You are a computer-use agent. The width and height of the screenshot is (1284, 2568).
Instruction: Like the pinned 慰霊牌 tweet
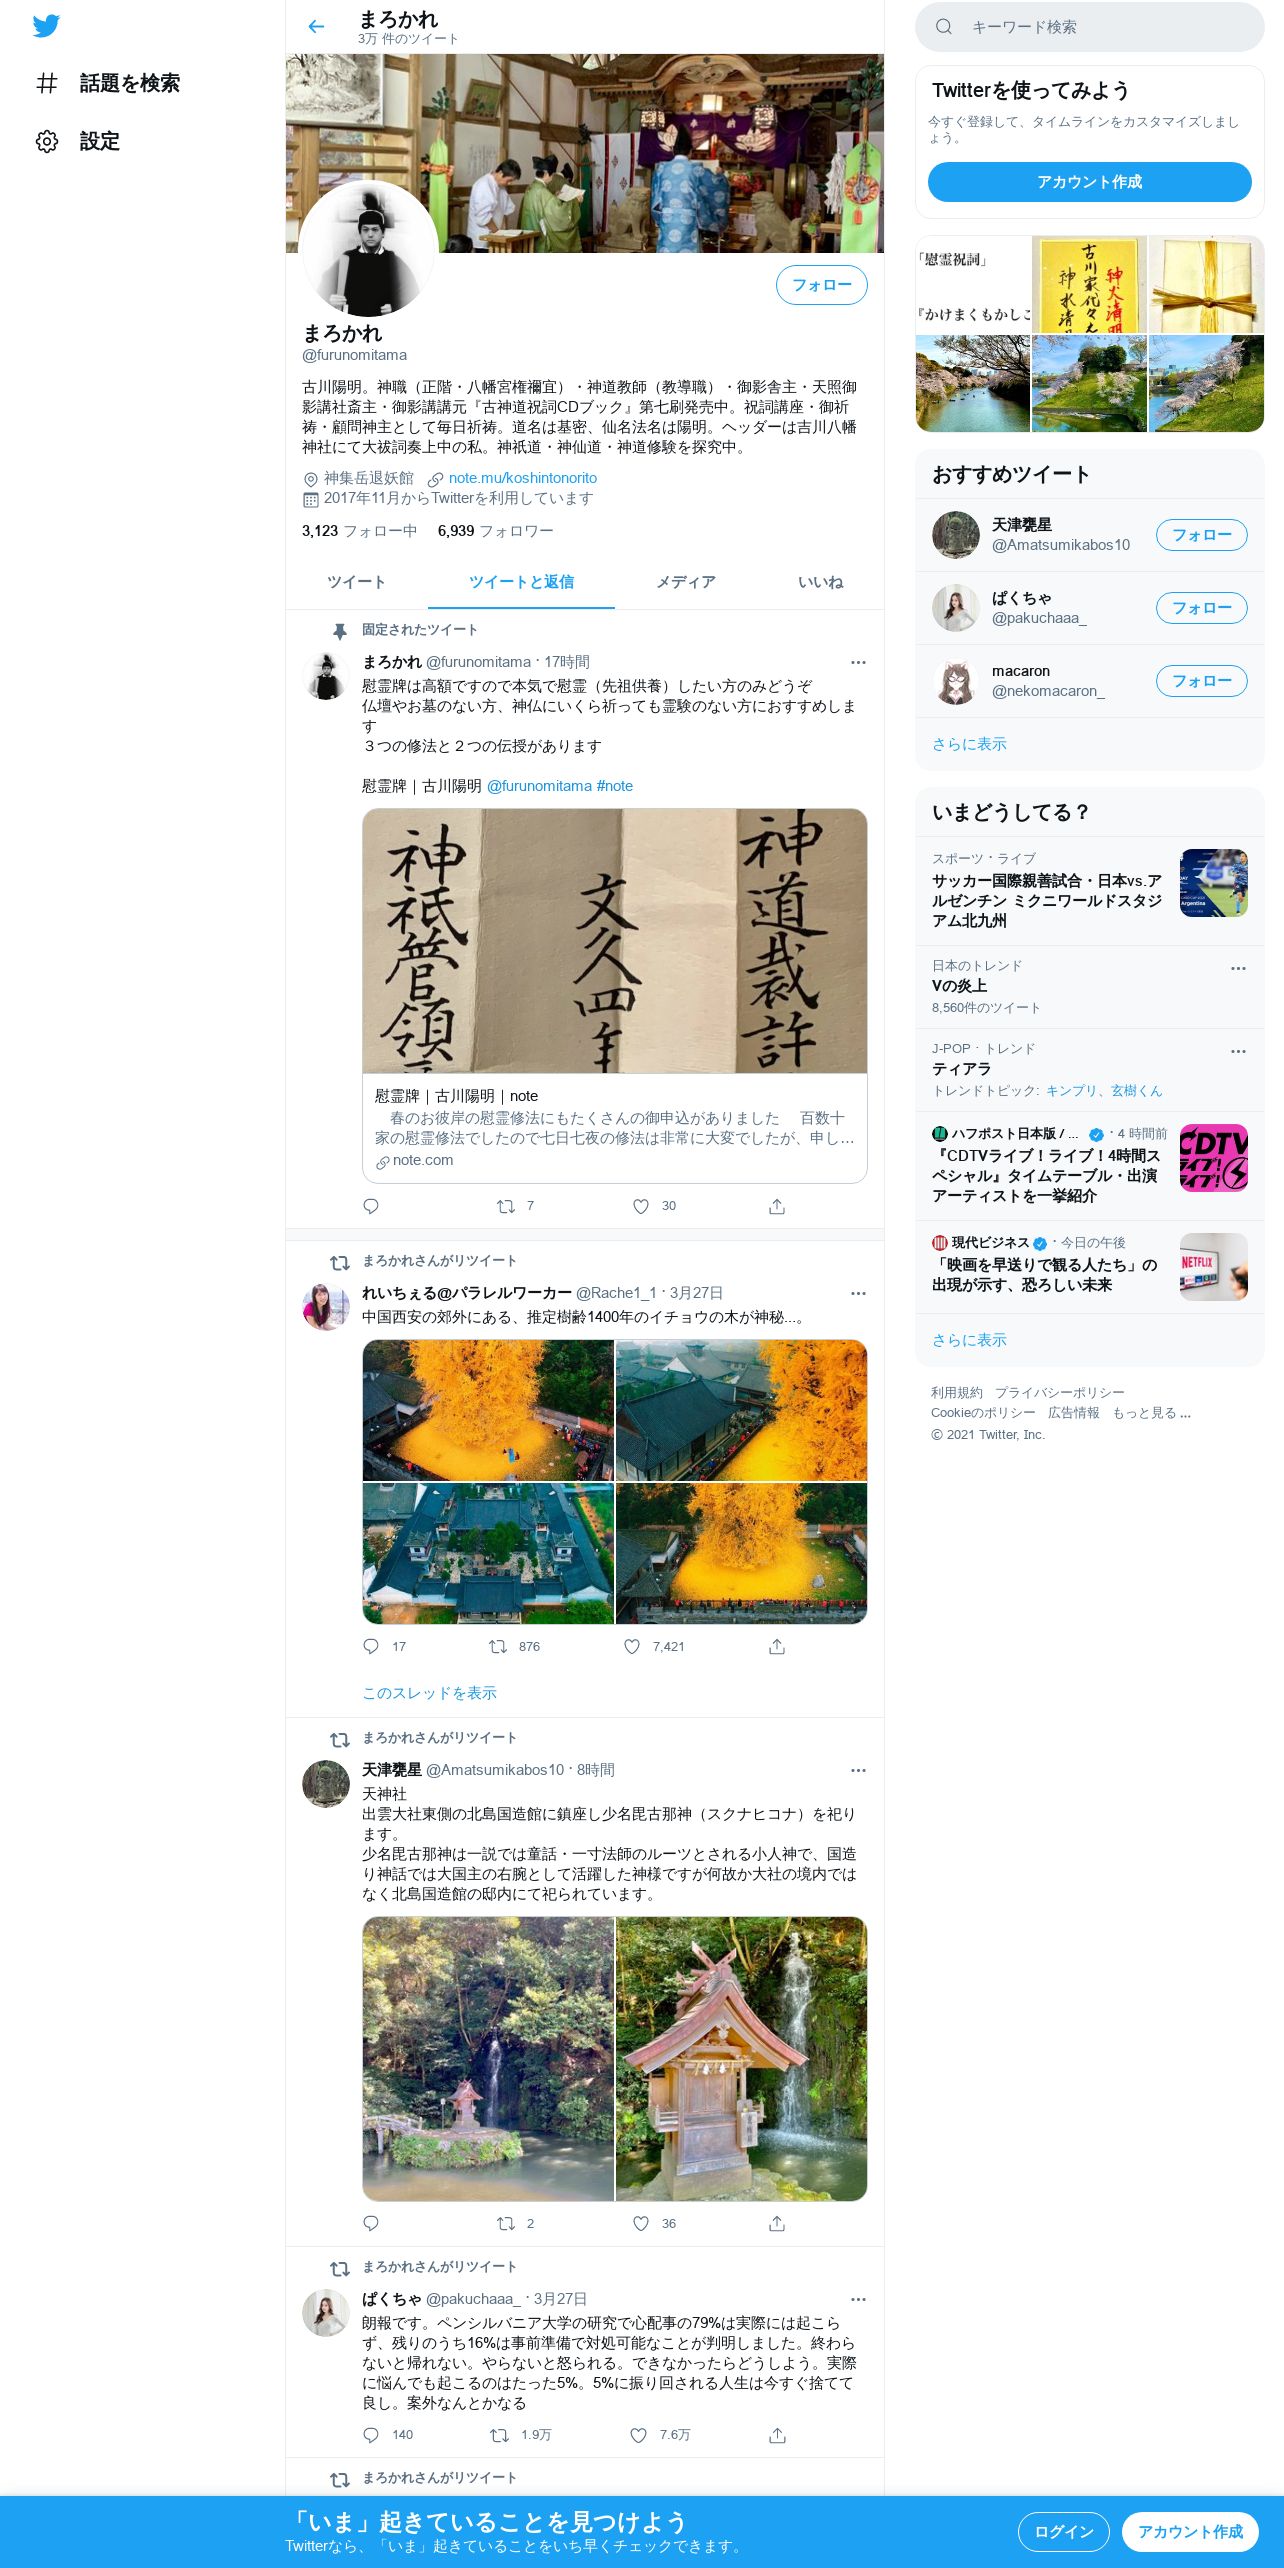pos(641,1206)
